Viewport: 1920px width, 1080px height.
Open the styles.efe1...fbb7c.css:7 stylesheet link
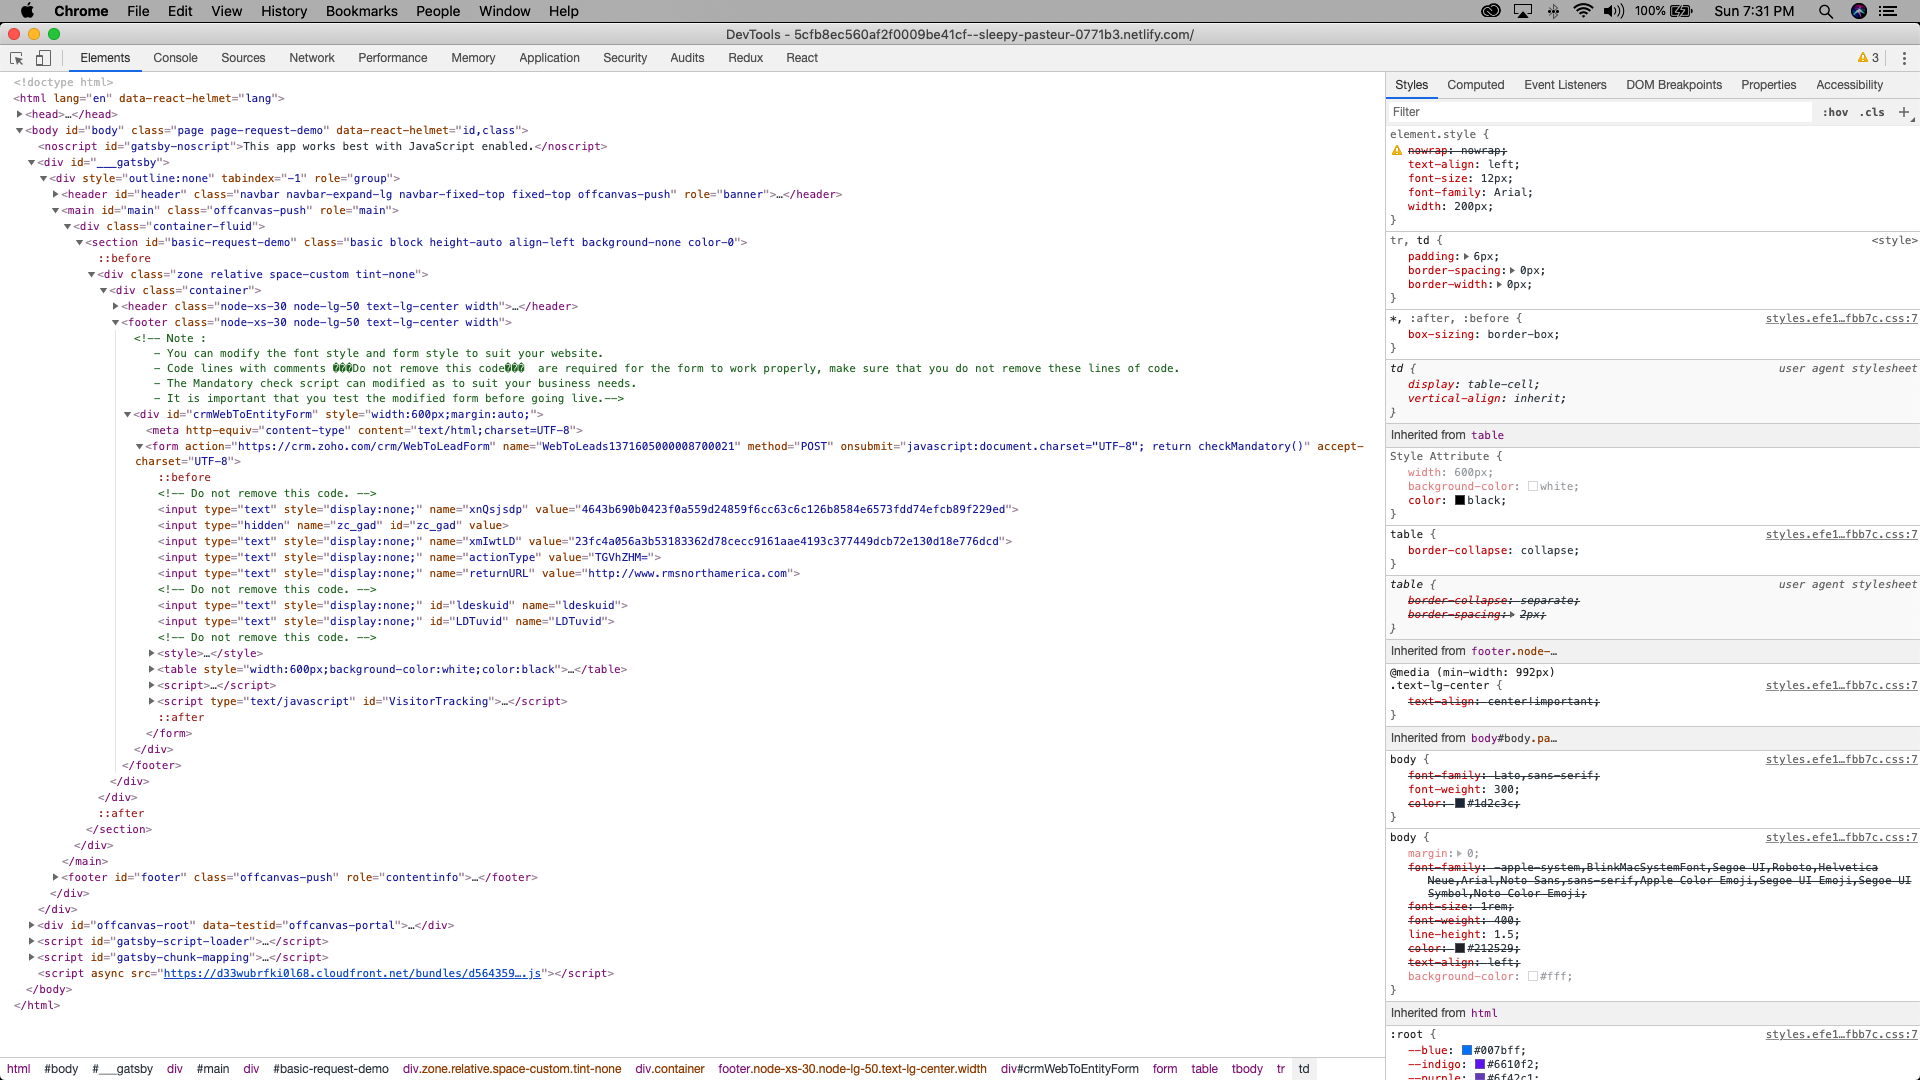pos(1840,318)
